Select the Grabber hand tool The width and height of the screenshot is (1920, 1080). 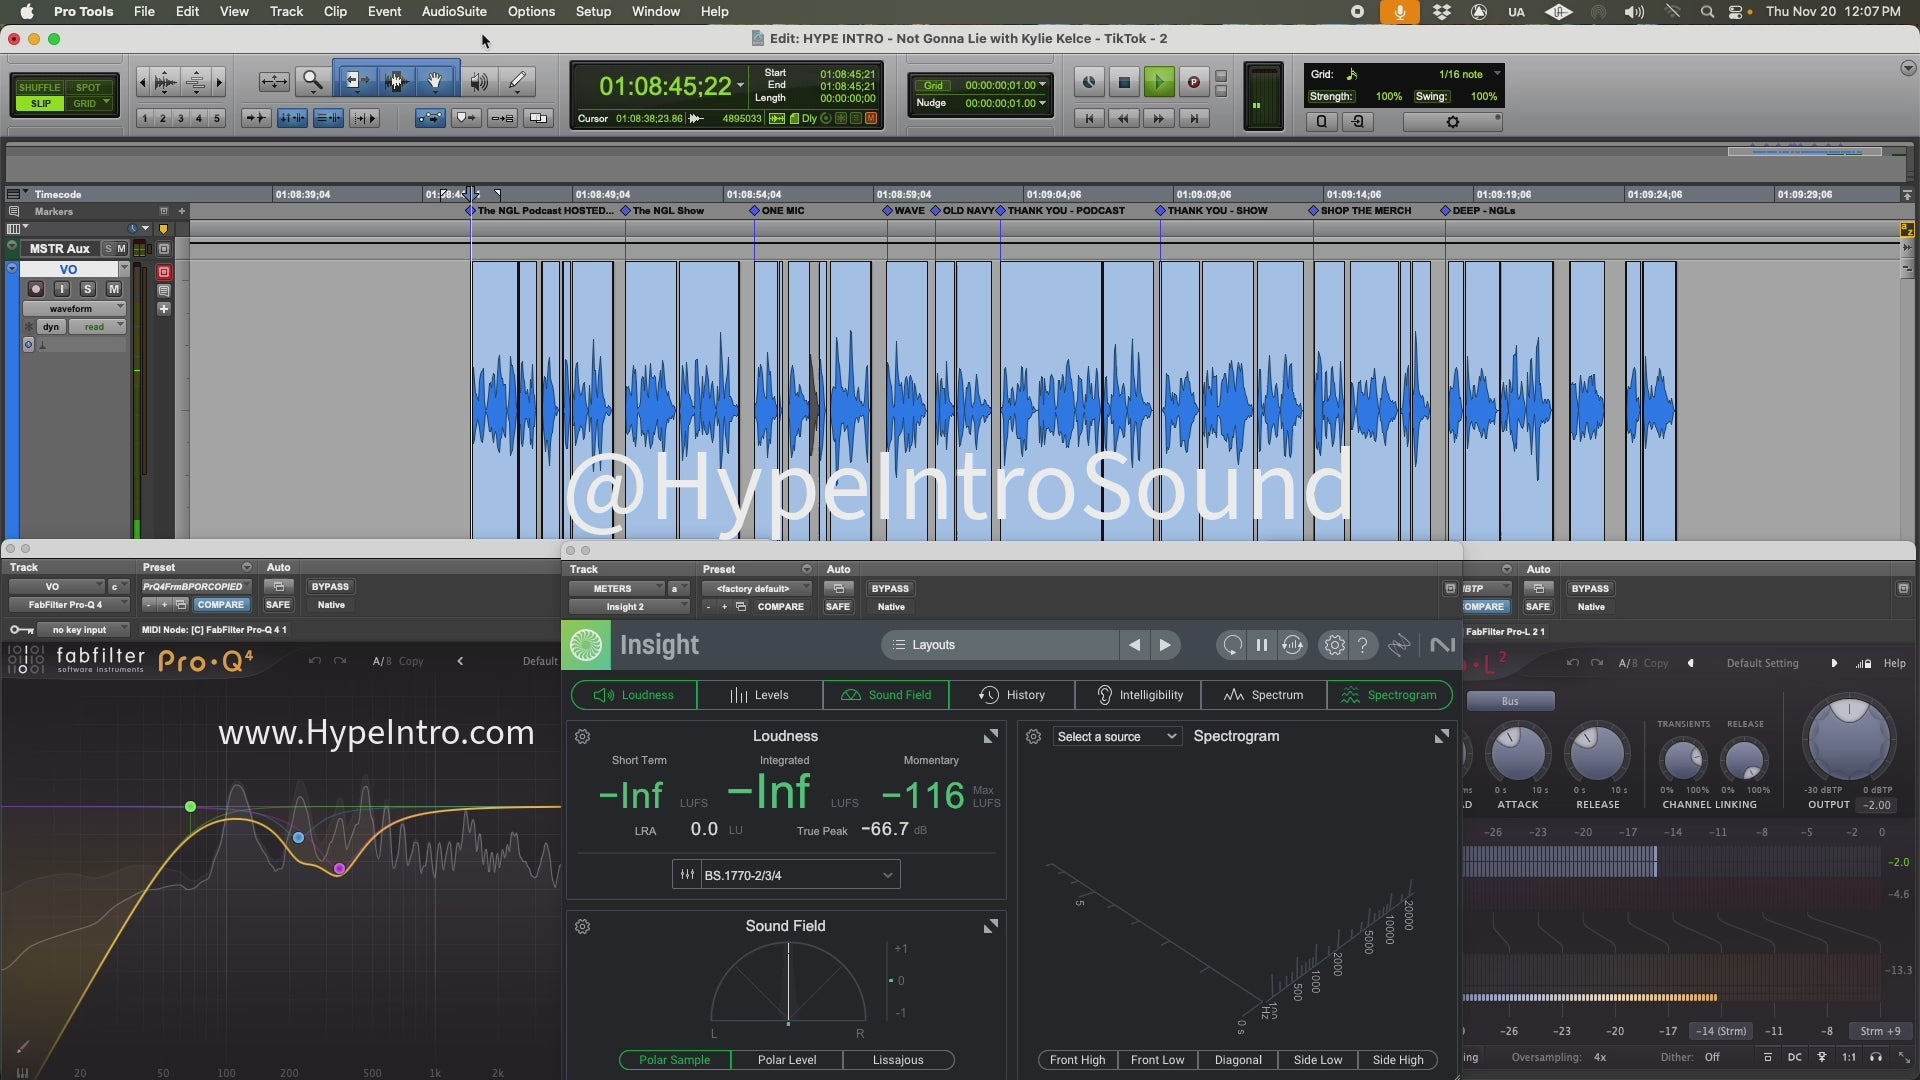click(x=435, y=81)
